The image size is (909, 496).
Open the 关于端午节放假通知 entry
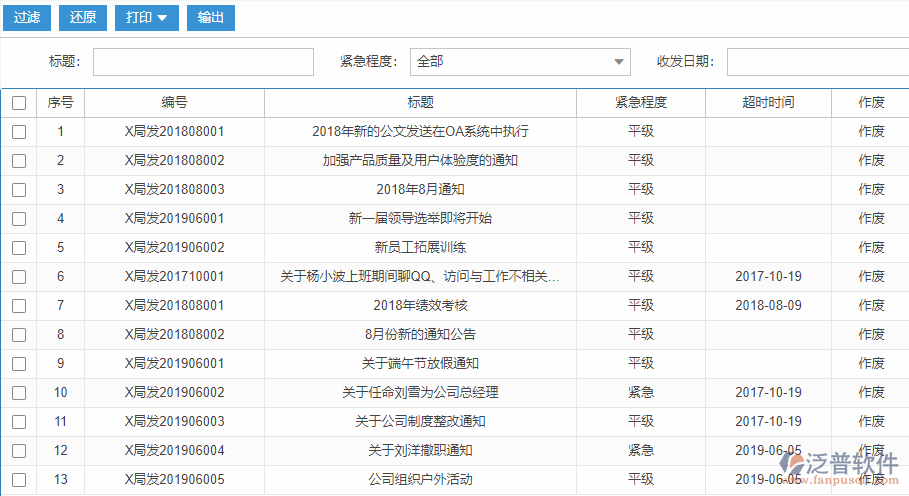(x=420, y=364)
